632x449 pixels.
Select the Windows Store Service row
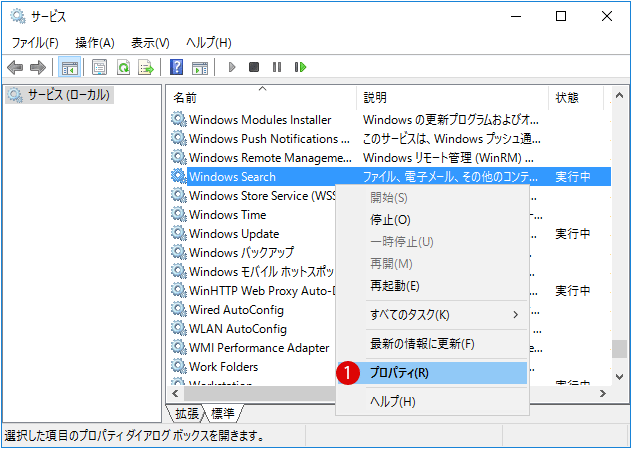253,195
